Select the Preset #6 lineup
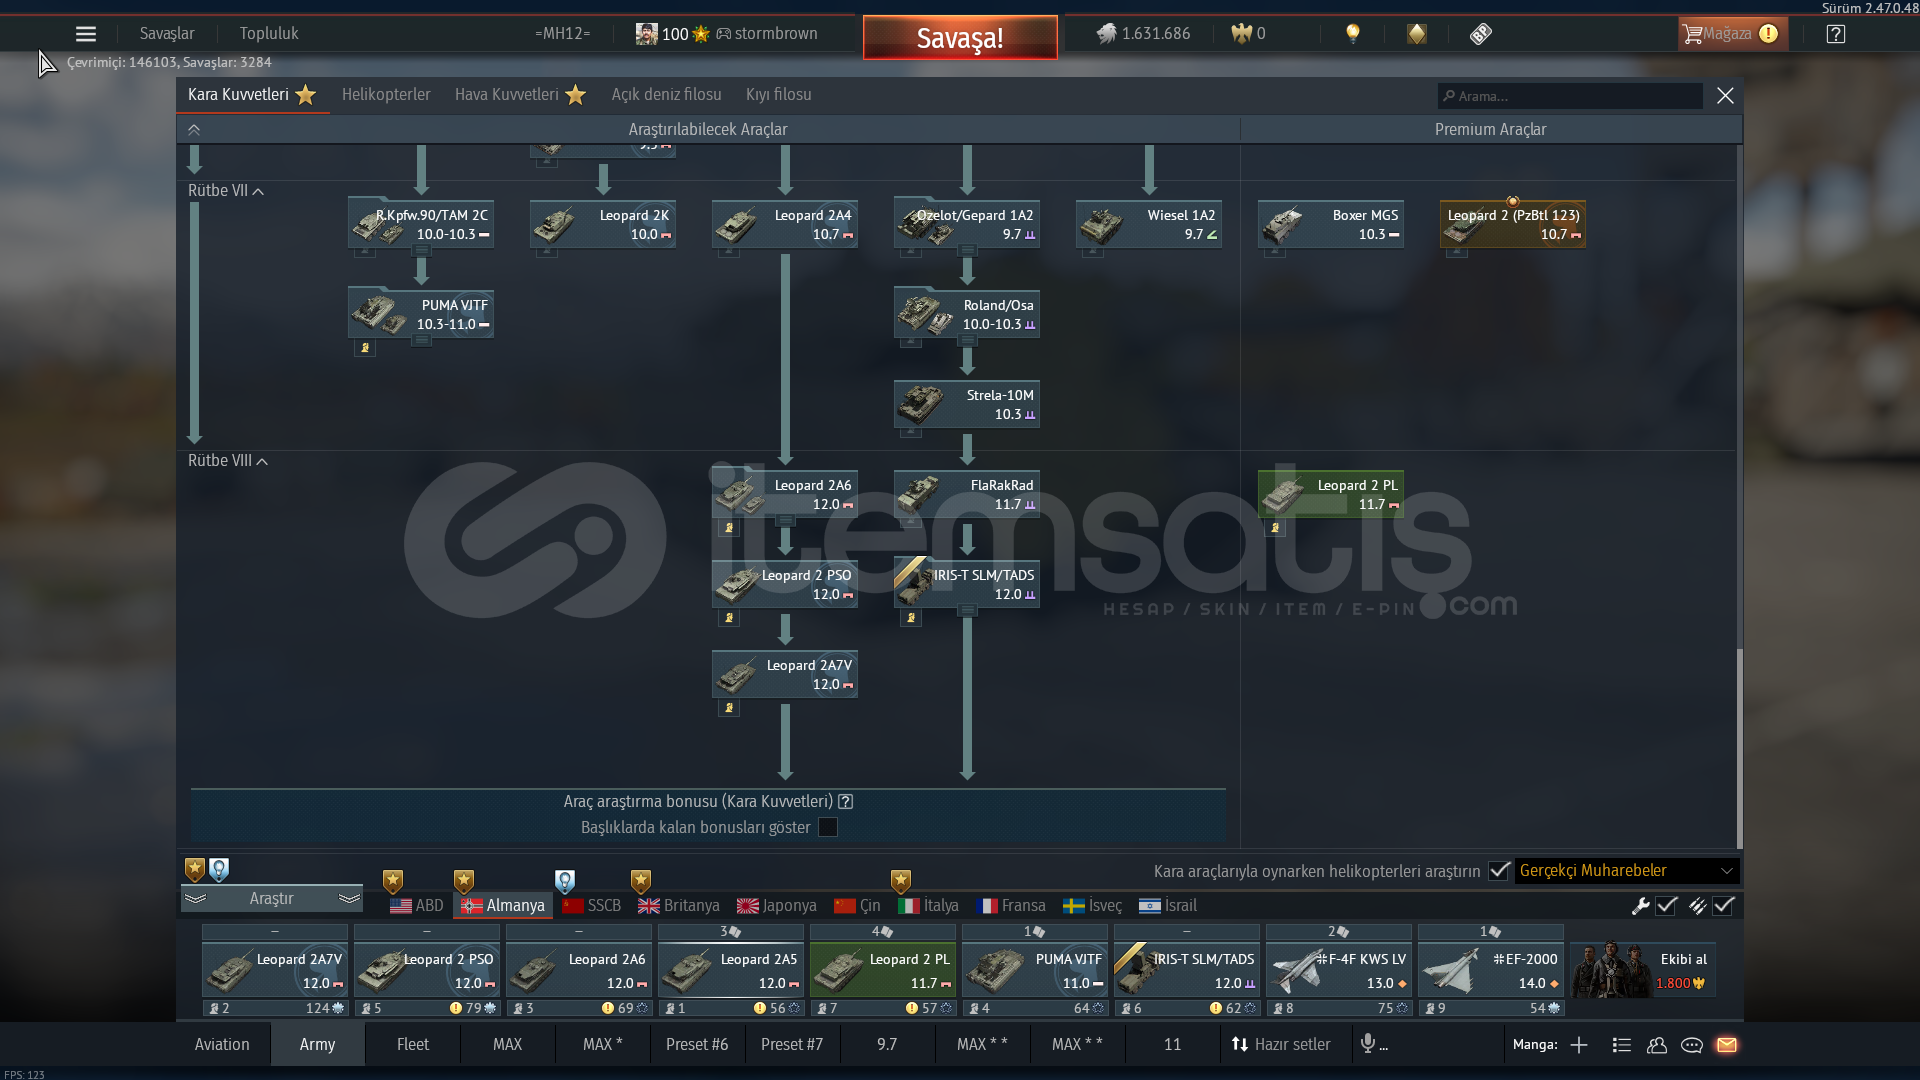 [697, 1045]
